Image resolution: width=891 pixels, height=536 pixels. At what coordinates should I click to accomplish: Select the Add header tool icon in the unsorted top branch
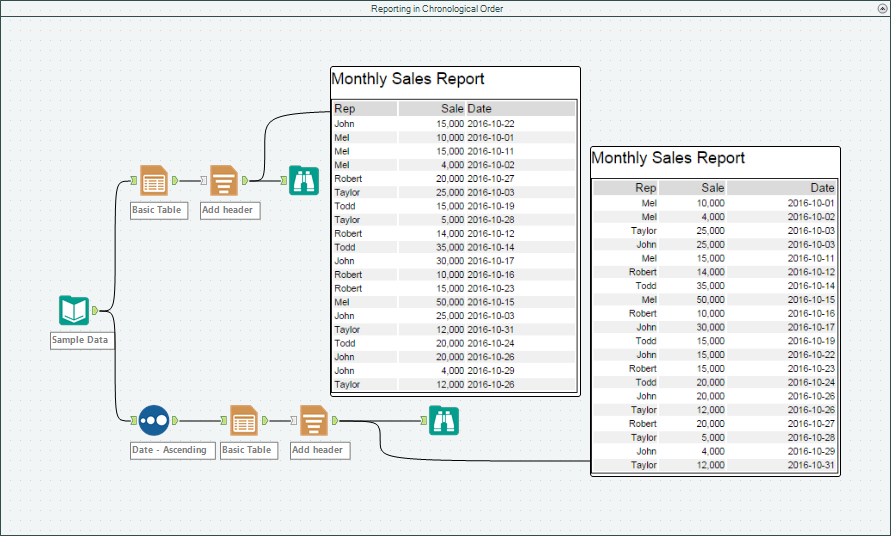223,181
